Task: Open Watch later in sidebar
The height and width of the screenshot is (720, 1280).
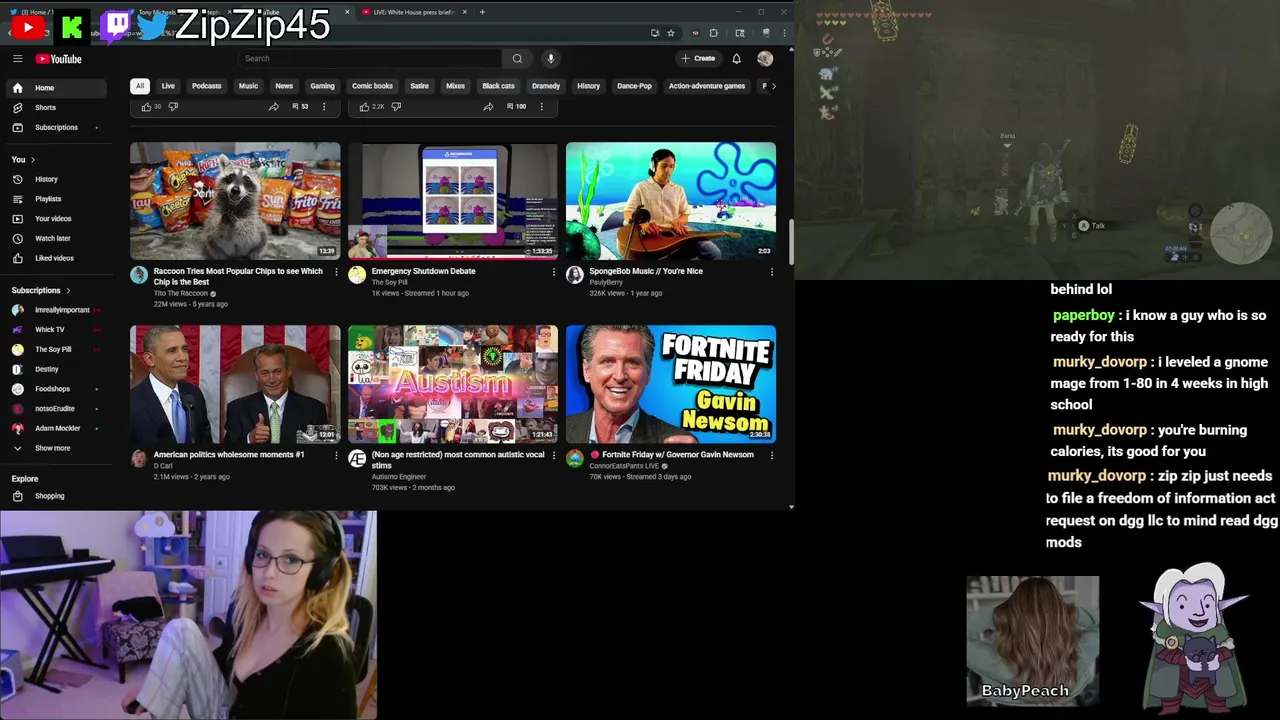Action: point(54,239)
